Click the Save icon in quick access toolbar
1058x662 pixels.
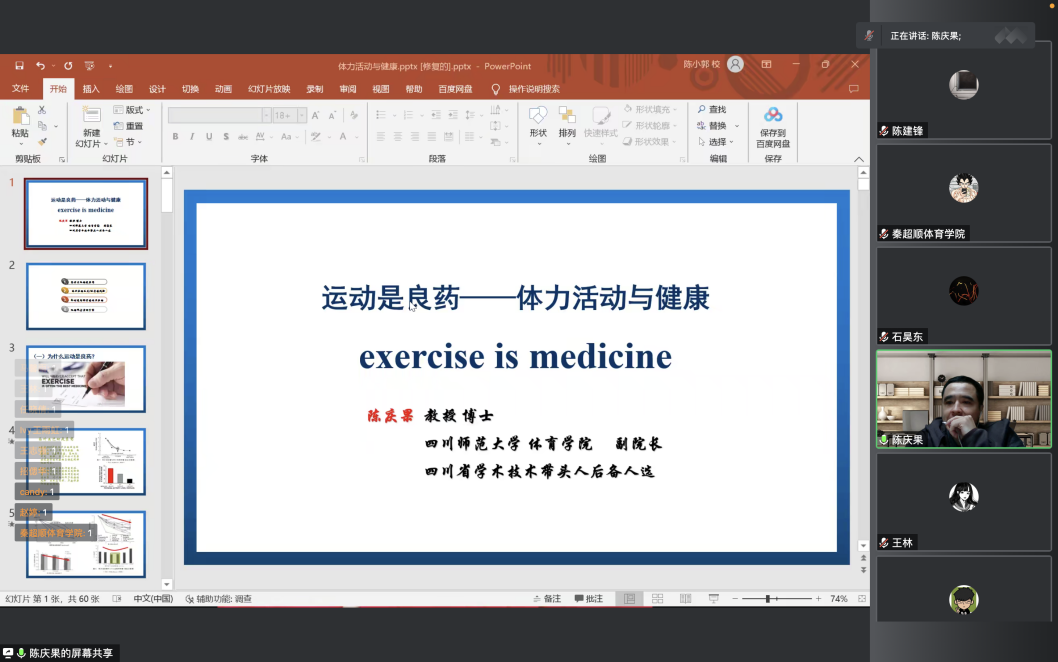pos(19,66)
